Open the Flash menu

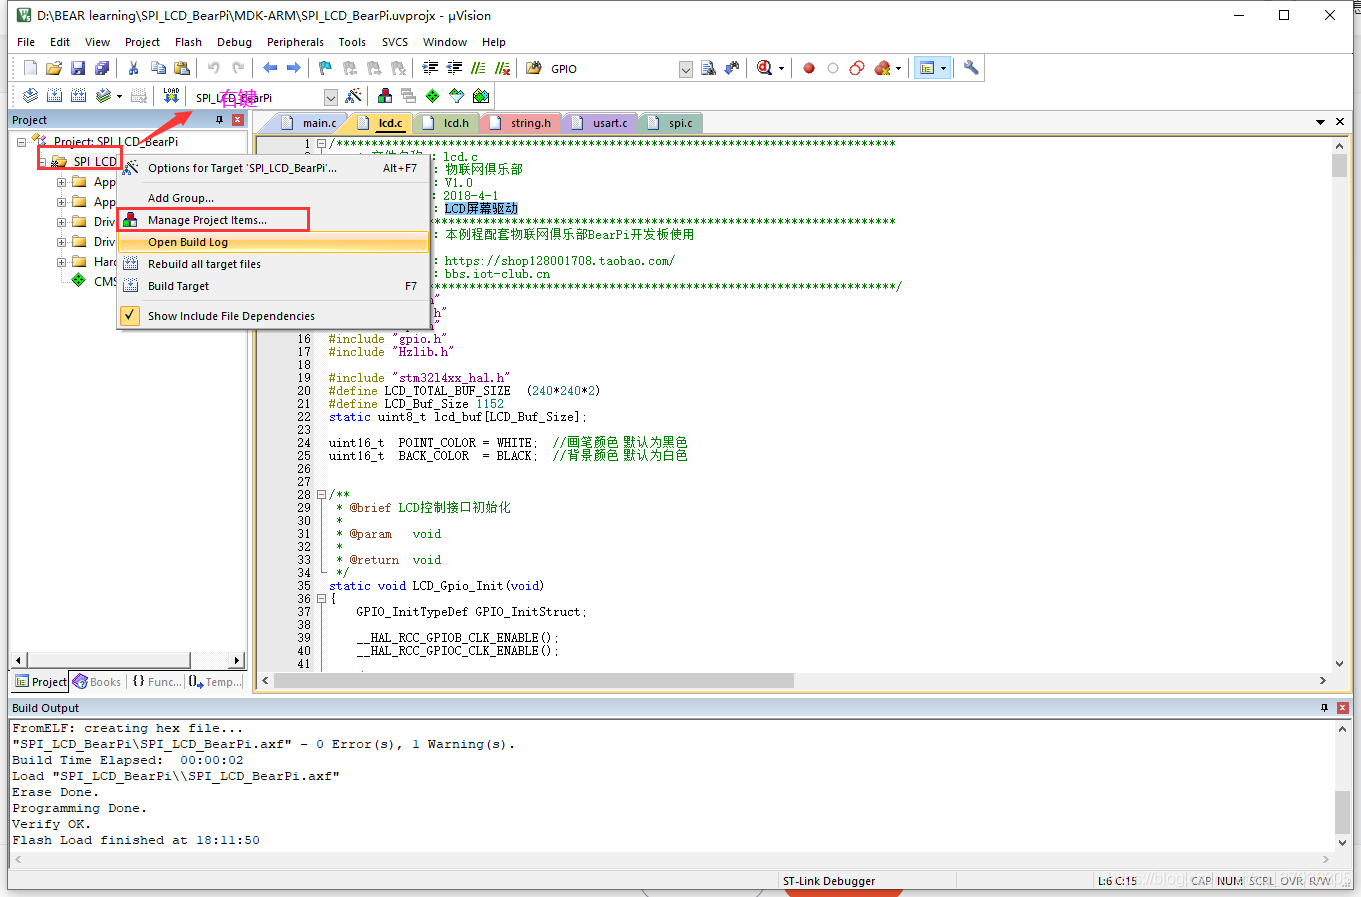(188, 42)
